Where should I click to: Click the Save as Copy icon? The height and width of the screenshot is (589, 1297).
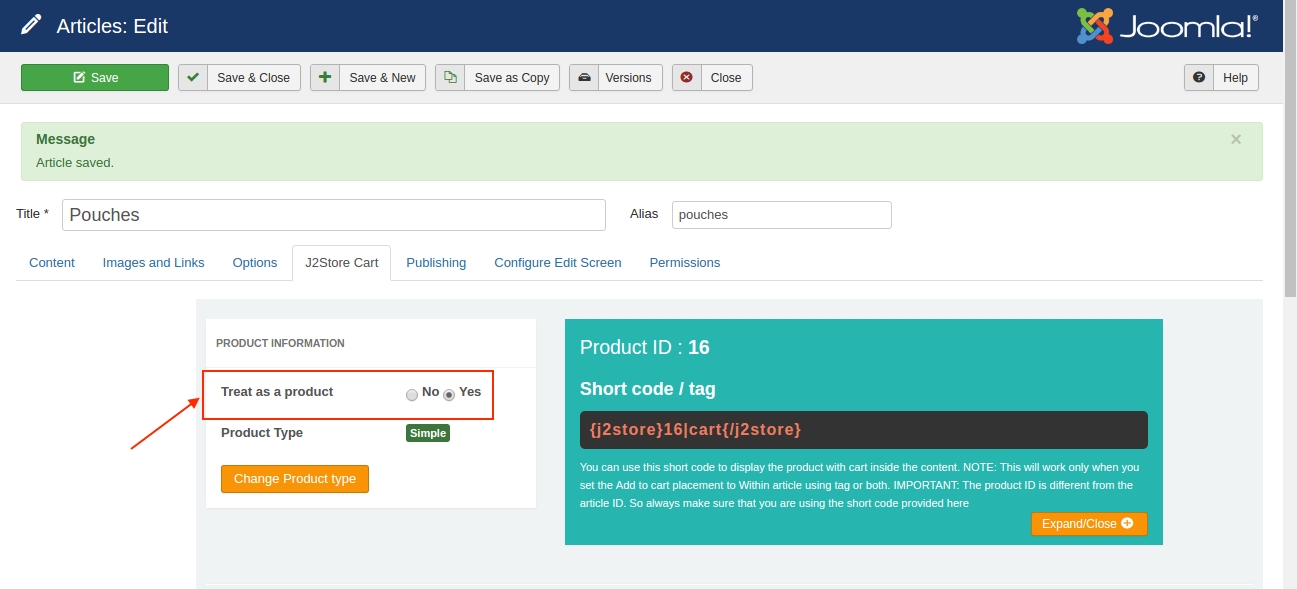point(450,78)
